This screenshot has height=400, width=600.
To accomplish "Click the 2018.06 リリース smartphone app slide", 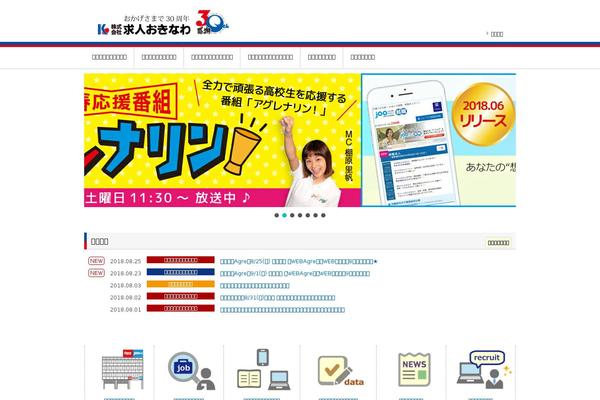I will pos(439,140).
